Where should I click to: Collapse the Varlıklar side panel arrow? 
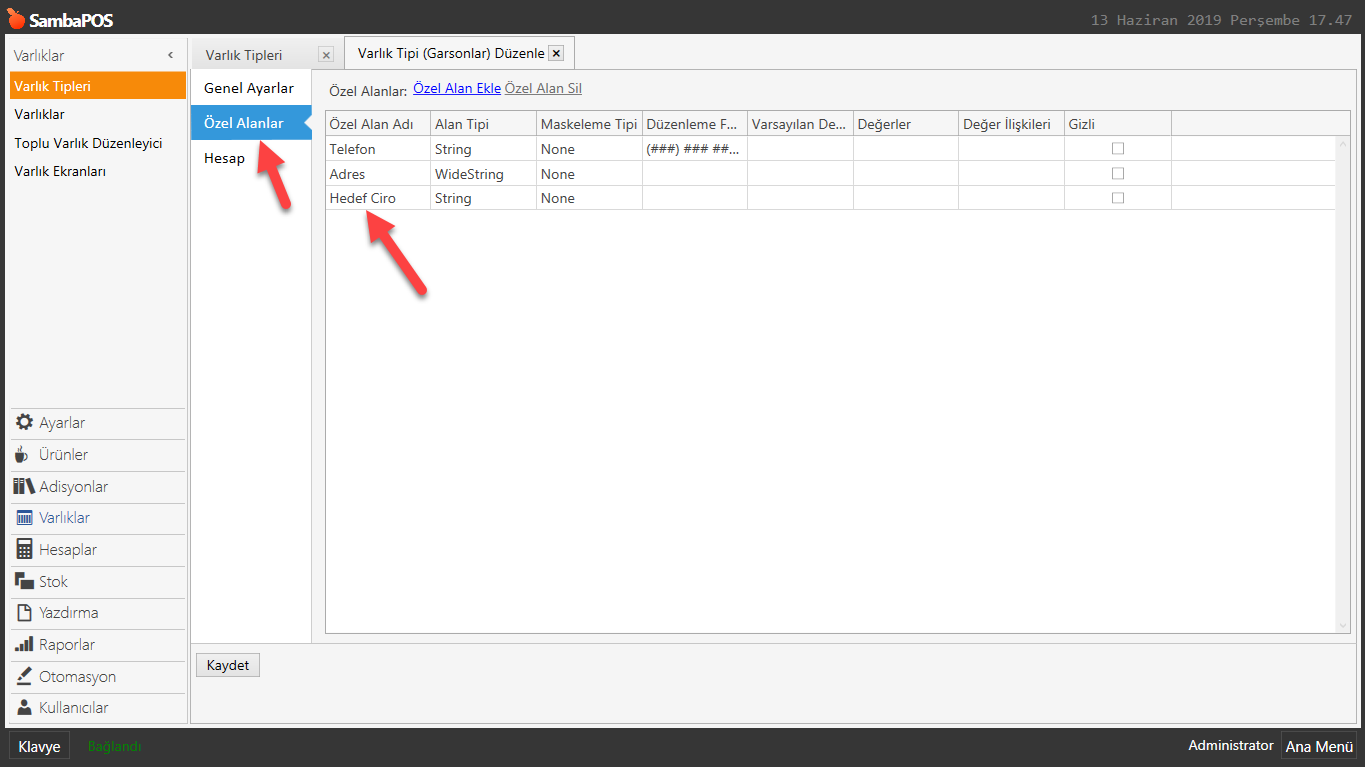(x=170, y=56)
